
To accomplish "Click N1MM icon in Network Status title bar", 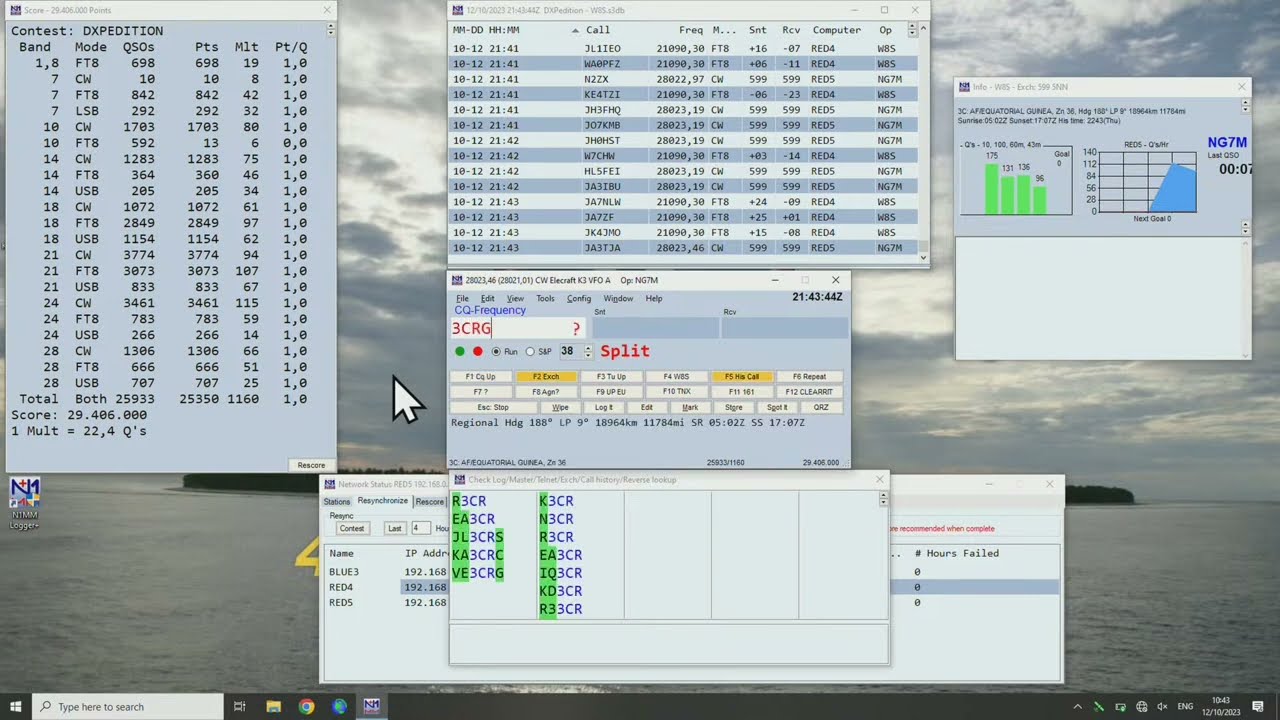I will click(329, 484).
